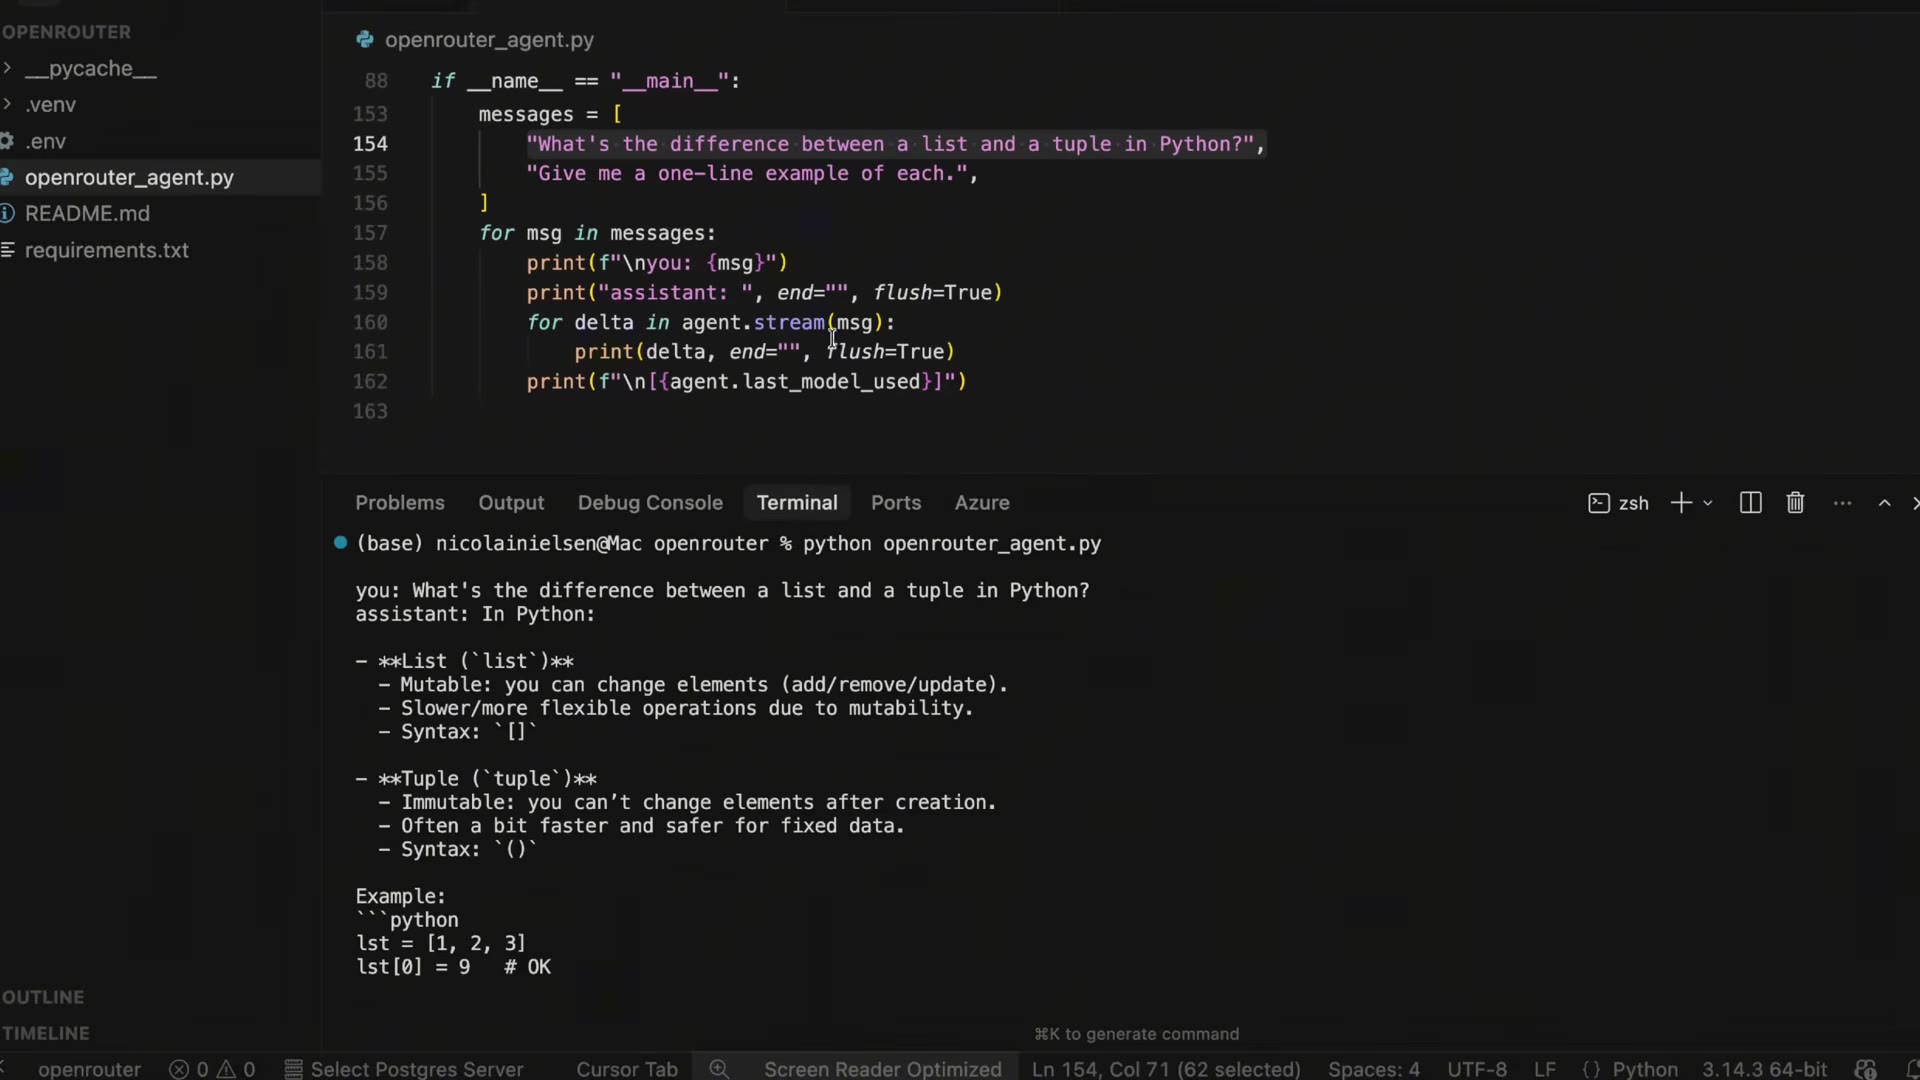Click the openrouter workspace status item
1920x1080 pixels.
[89, 1069]
